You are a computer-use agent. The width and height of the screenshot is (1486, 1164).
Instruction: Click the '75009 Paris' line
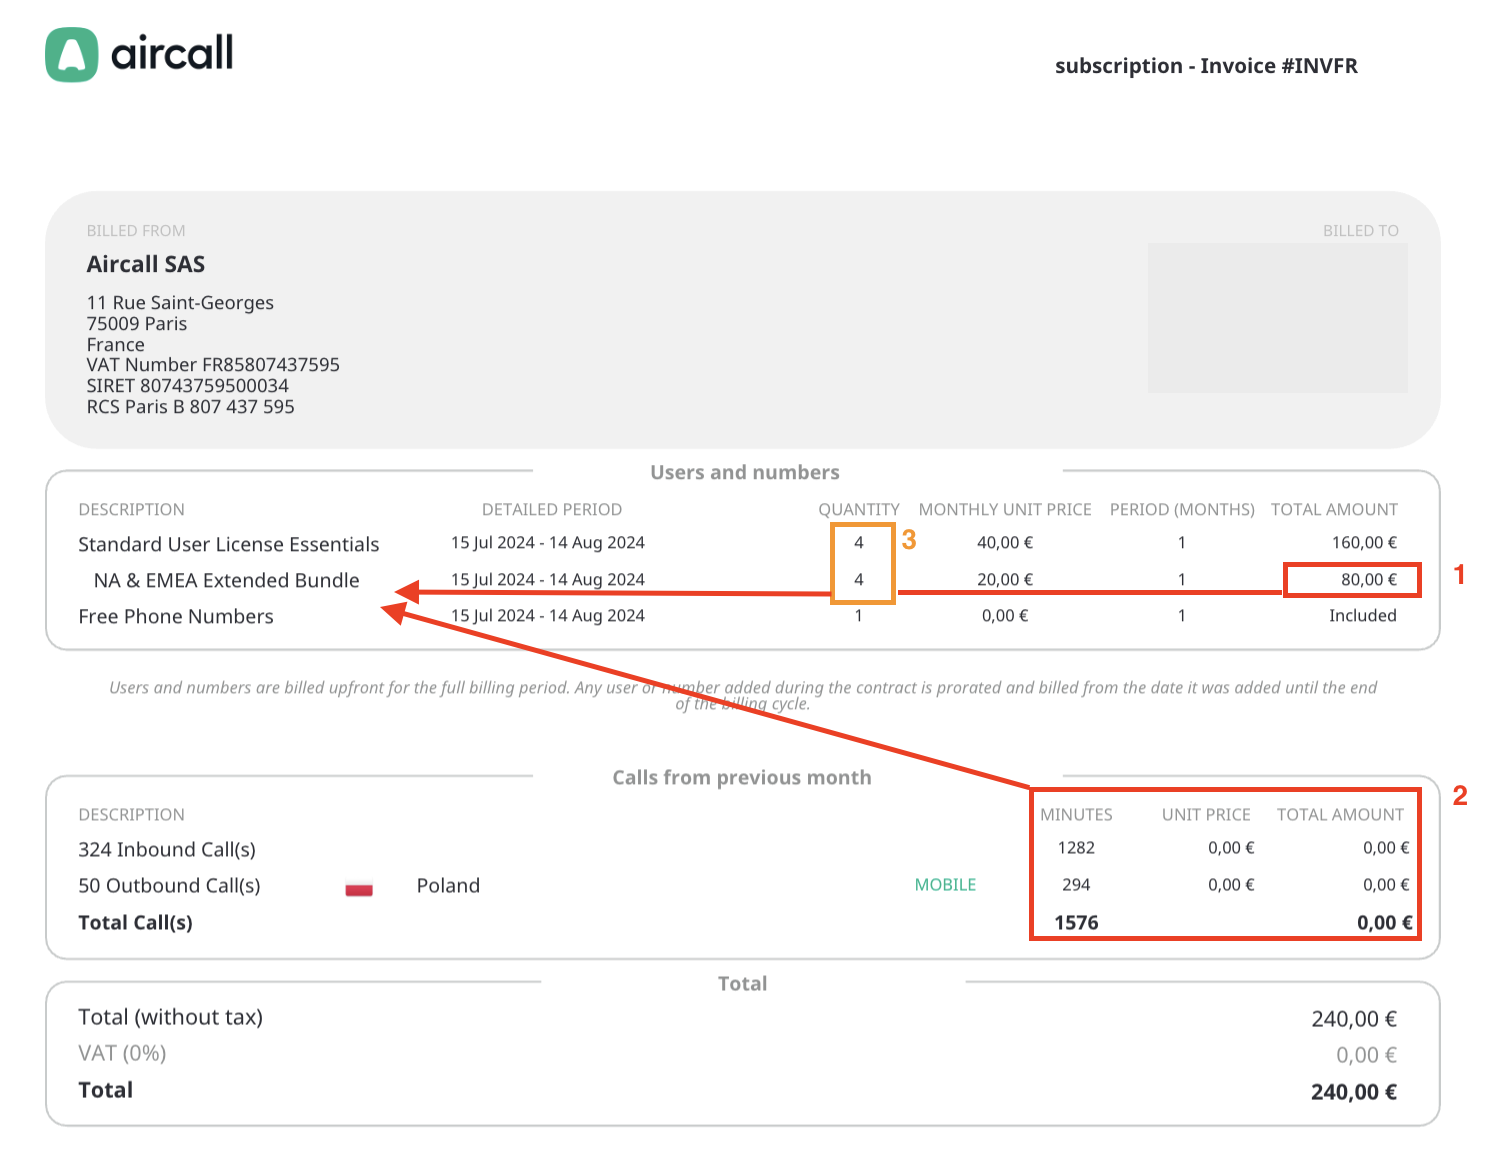coord(137,324)
